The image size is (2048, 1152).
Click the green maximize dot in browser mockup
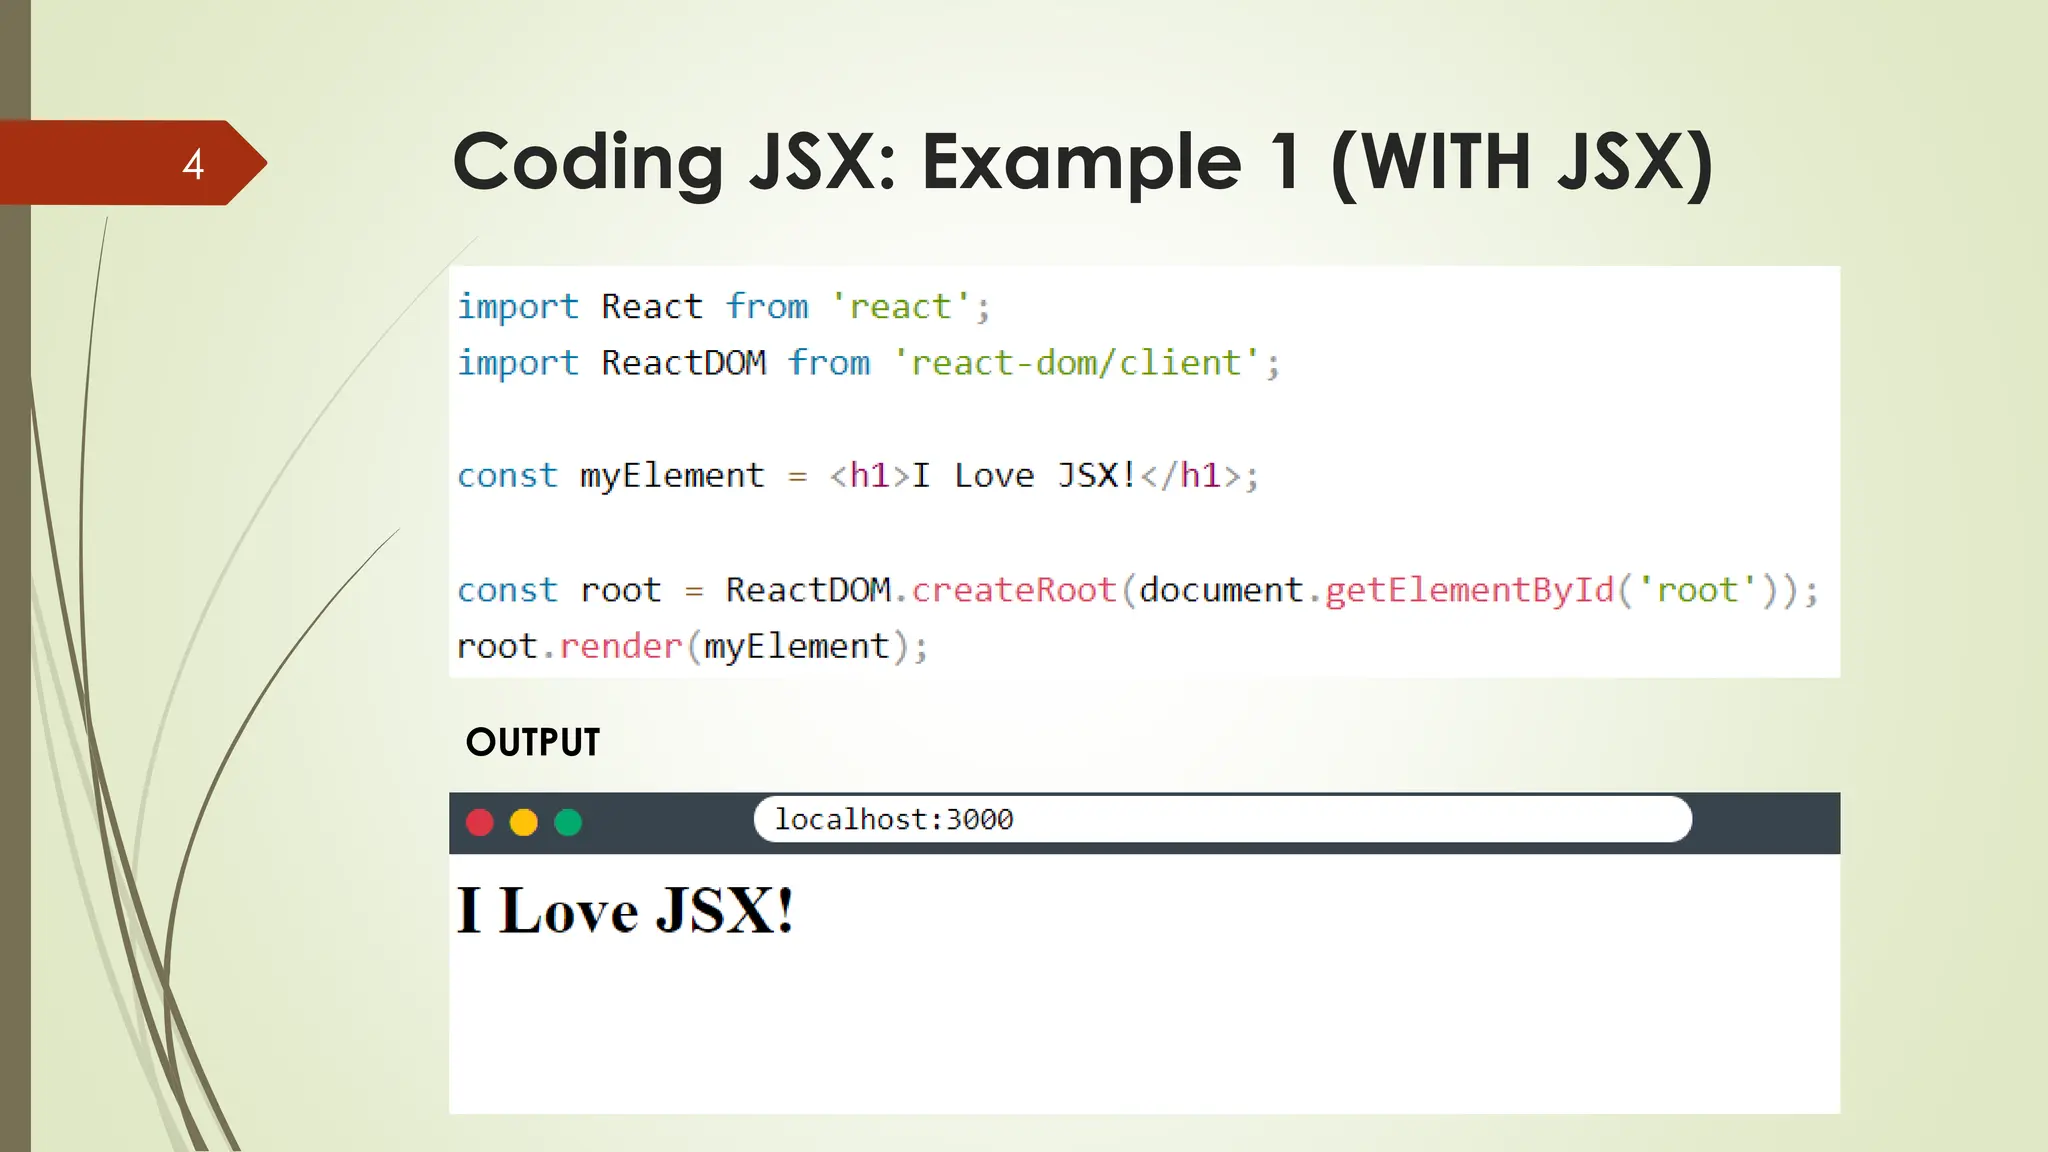point(568,822)
